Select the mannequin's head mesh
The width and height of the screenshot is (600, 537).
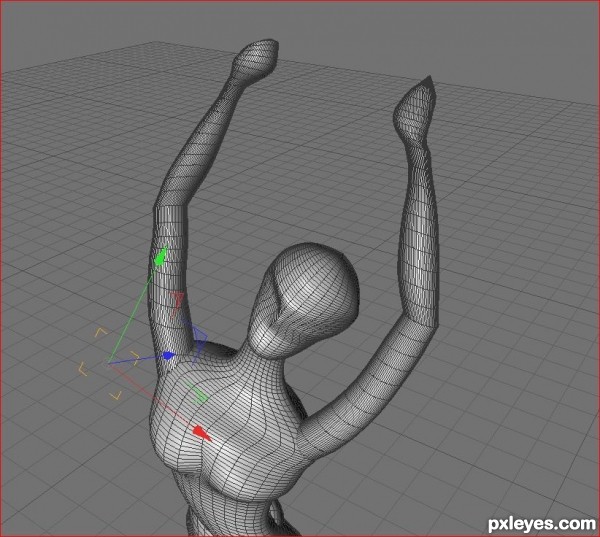point(304,299)
